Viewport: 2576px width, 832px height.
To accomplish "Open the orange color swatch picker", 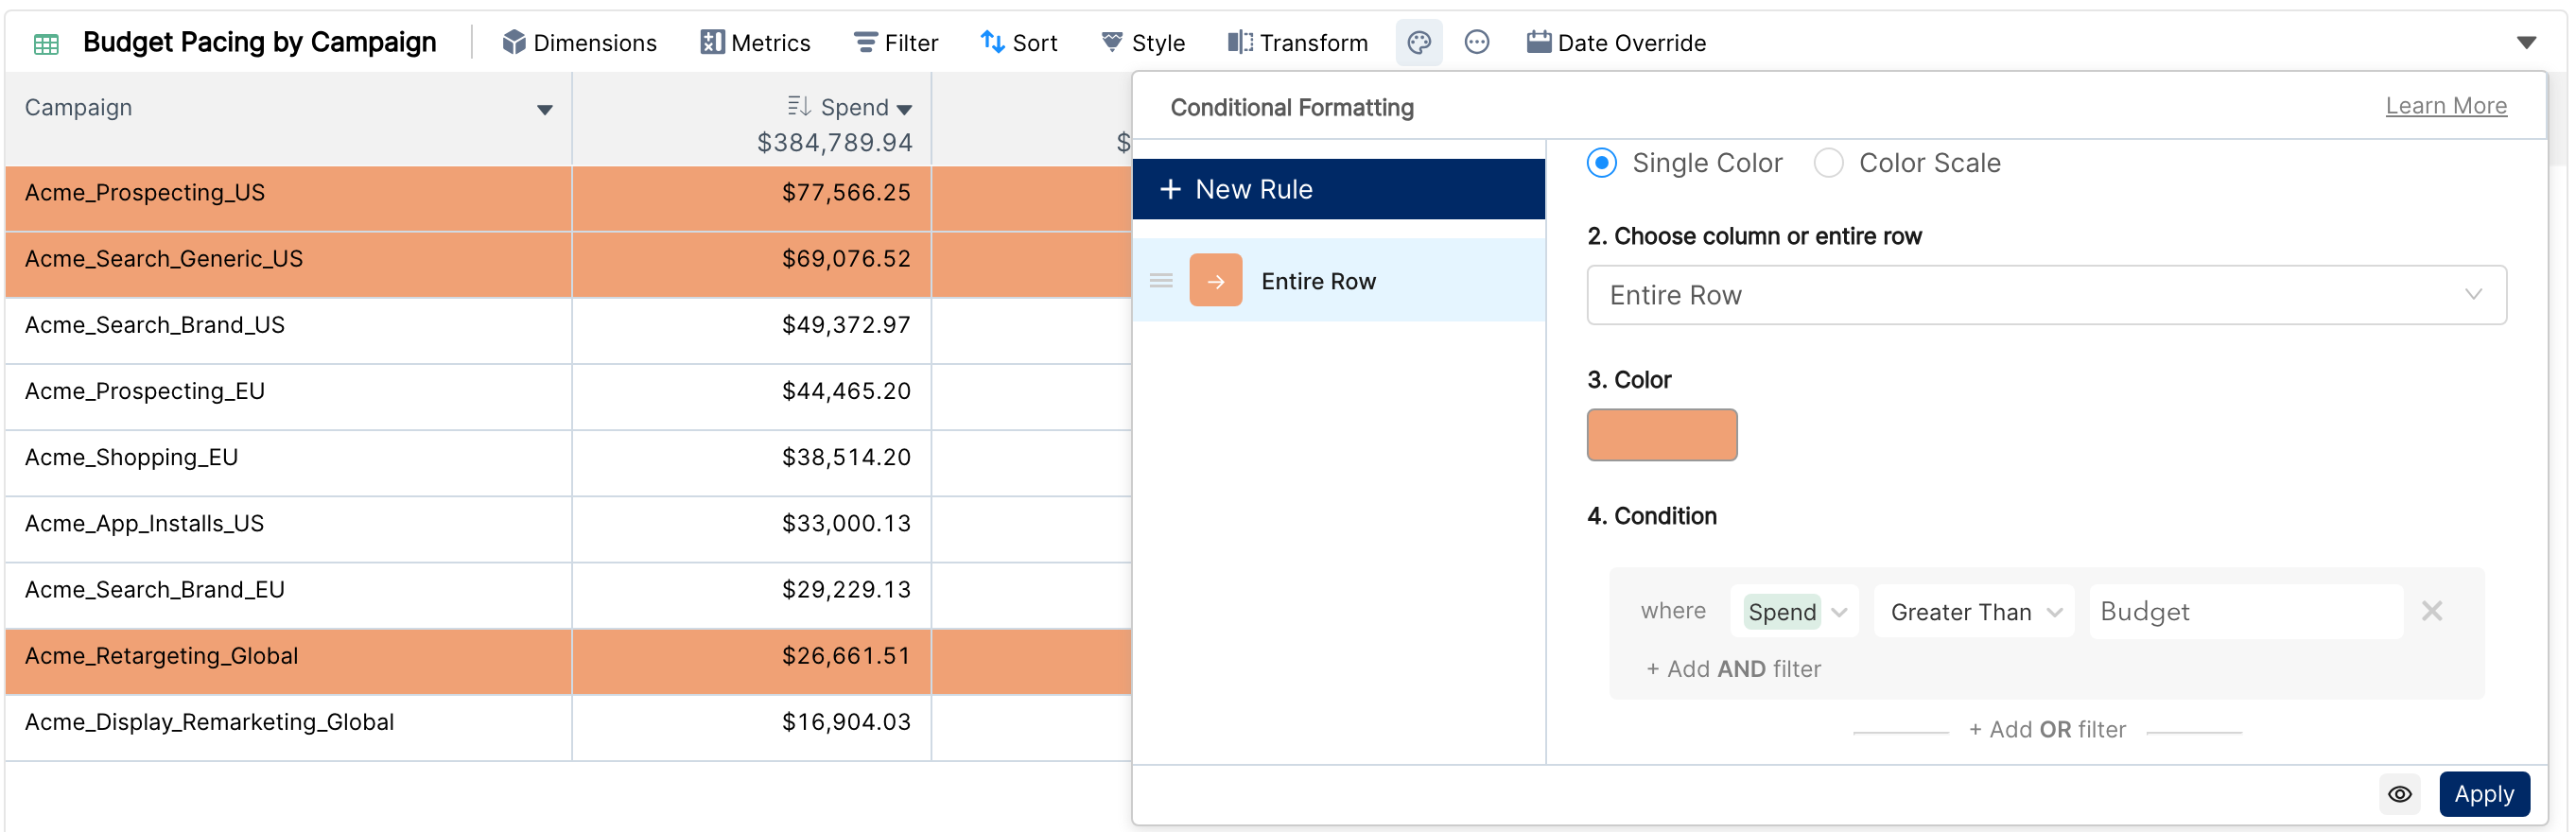I will click(1661, 435).
